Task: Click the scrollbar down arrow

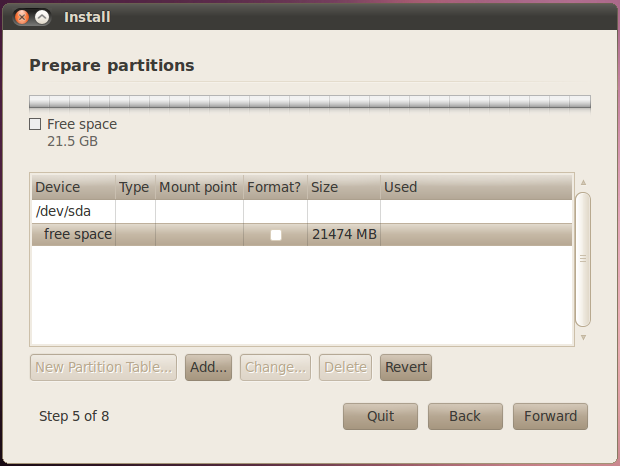Action: click(583, 337)
